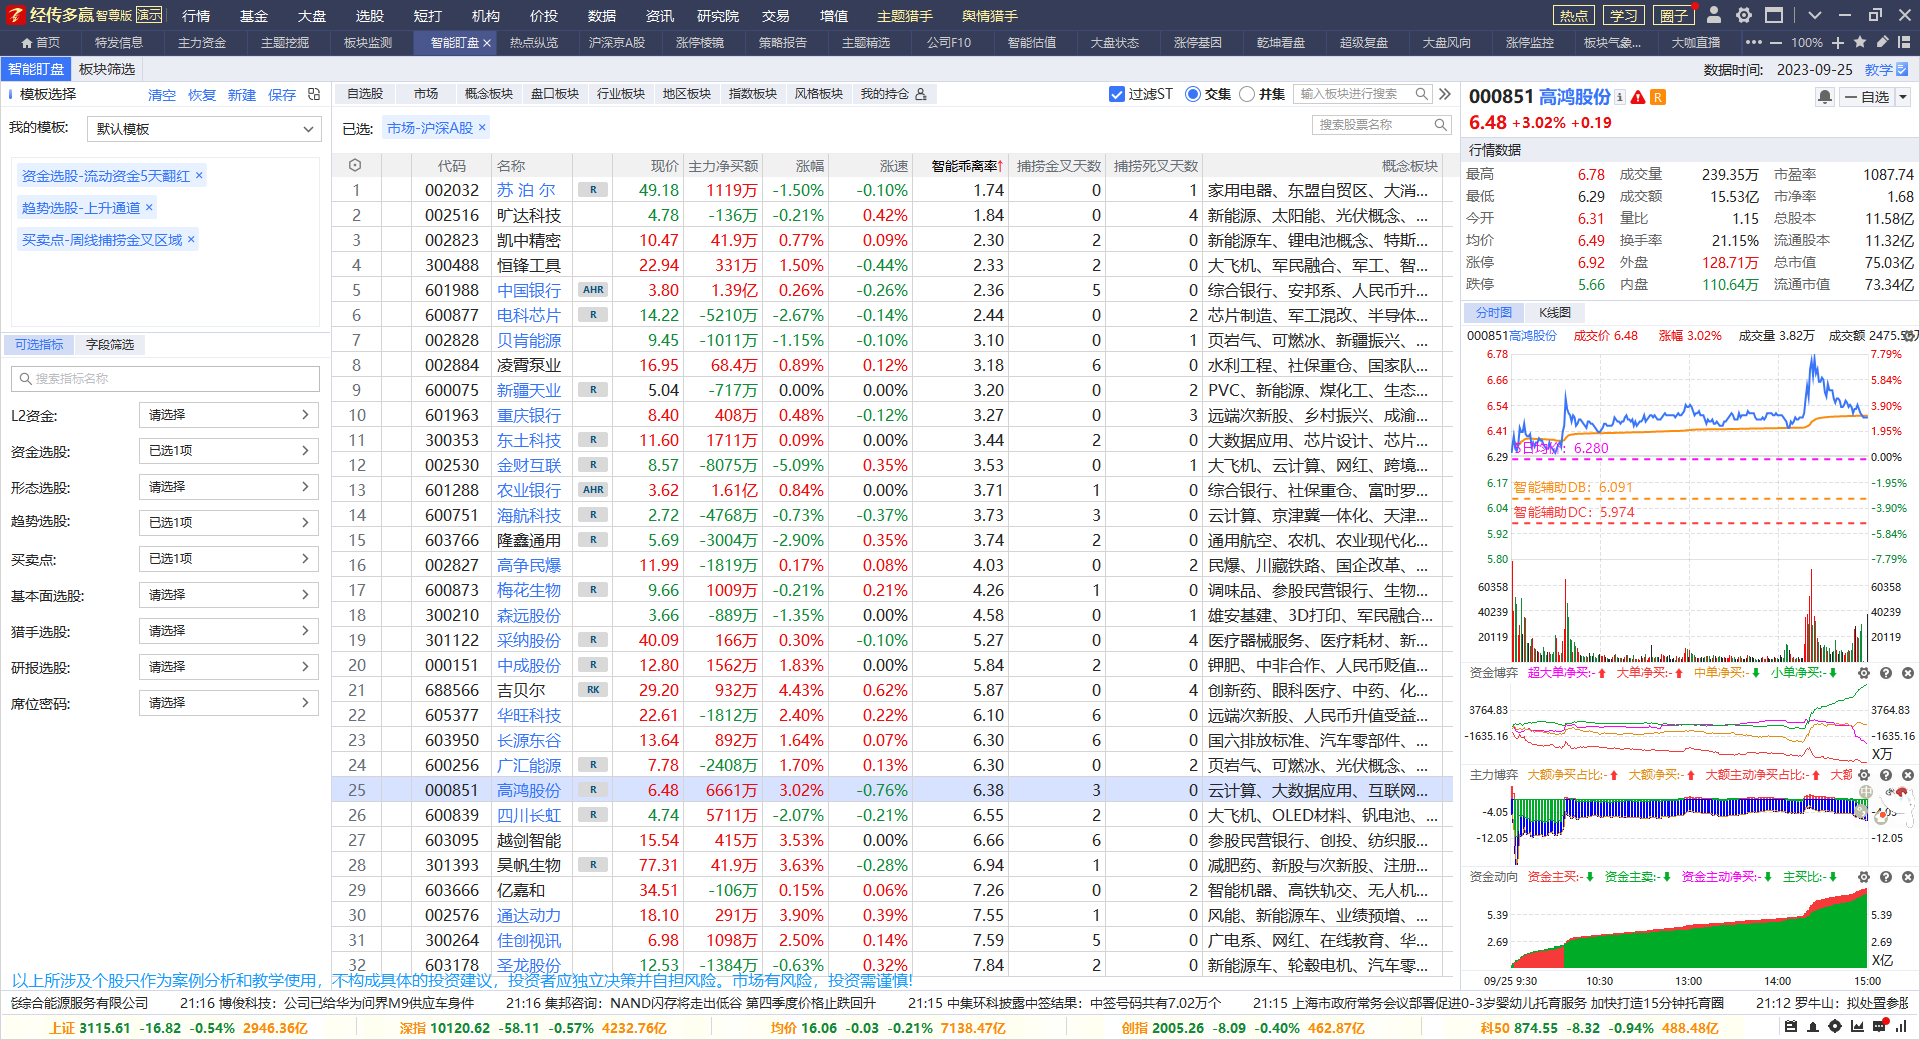Switch to the 字段筛选 tab

110,344
